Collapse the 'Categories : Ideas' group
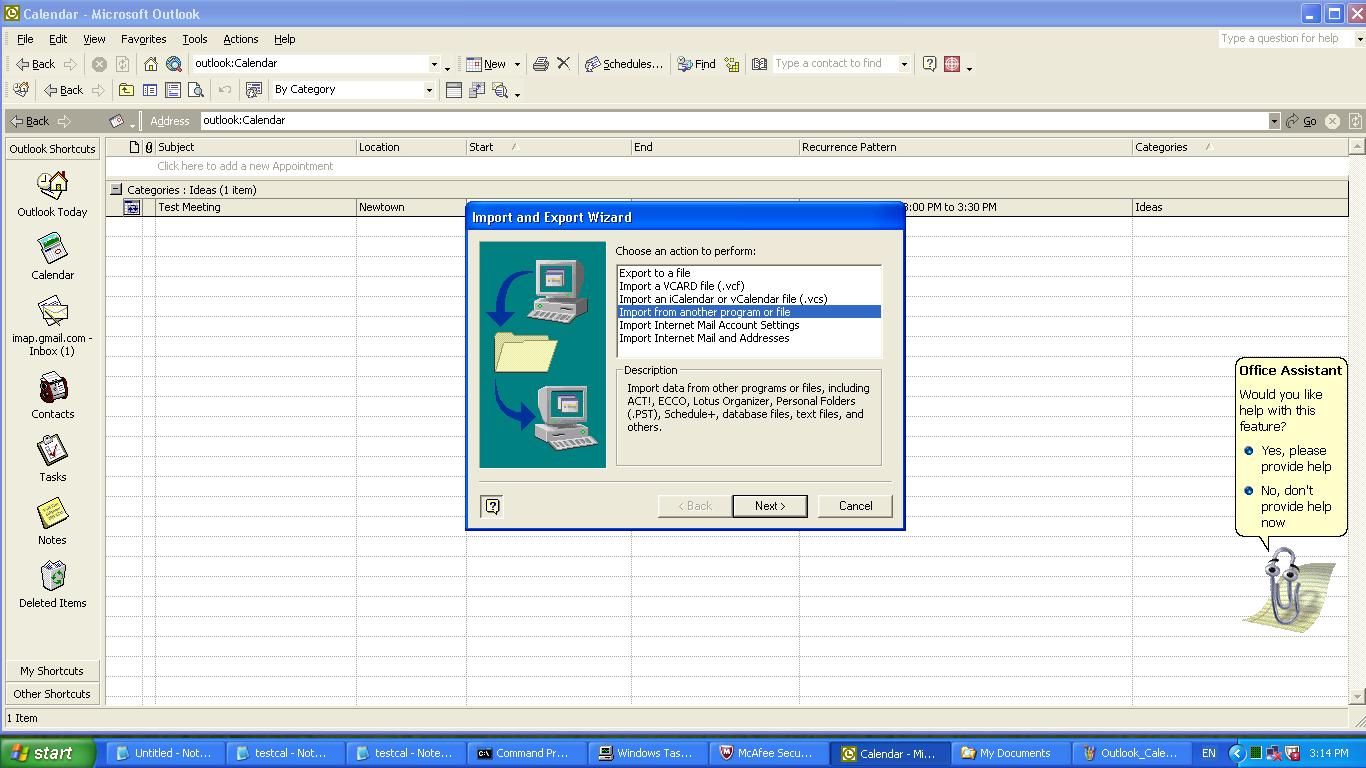 click(116, 189)
